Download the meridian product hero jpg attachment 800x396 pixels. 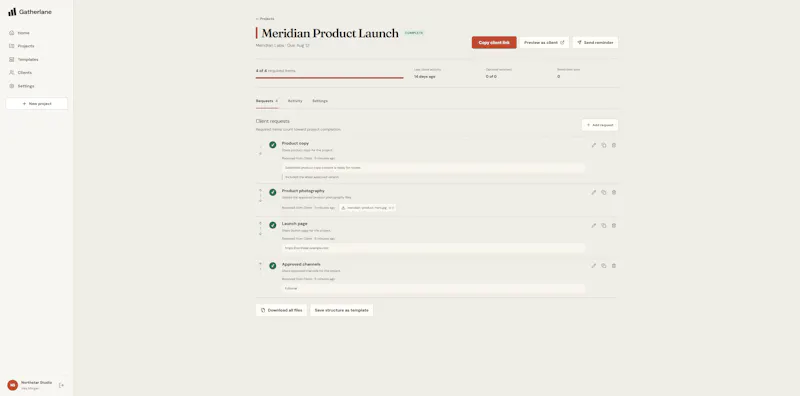coord(367,208)
